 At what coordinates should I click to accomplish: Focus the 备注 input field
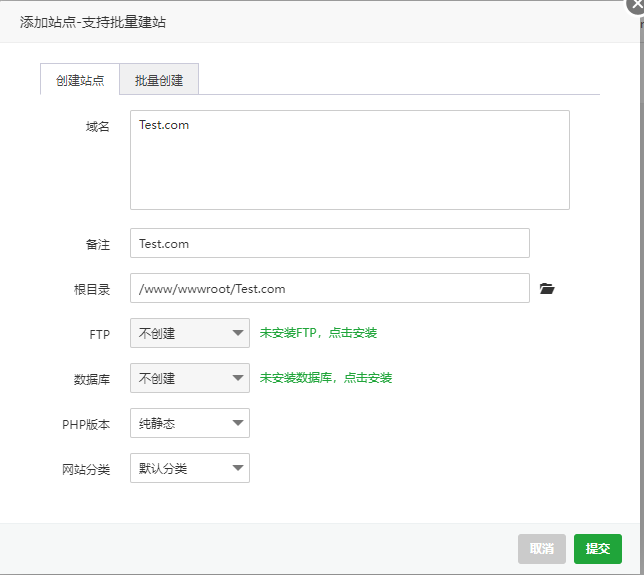coord(329,243)
